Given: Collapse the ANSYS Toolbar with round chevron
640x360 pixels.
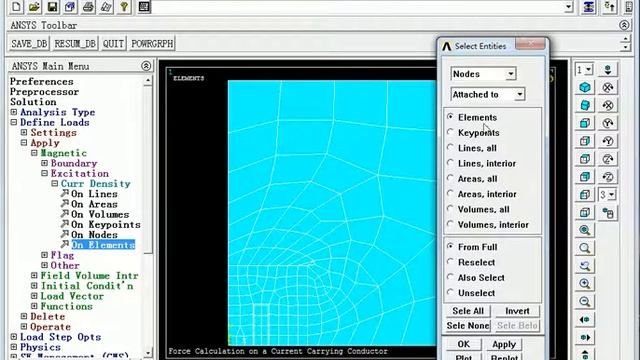Looking at the screenshot, I should click(x=624, y=25).
